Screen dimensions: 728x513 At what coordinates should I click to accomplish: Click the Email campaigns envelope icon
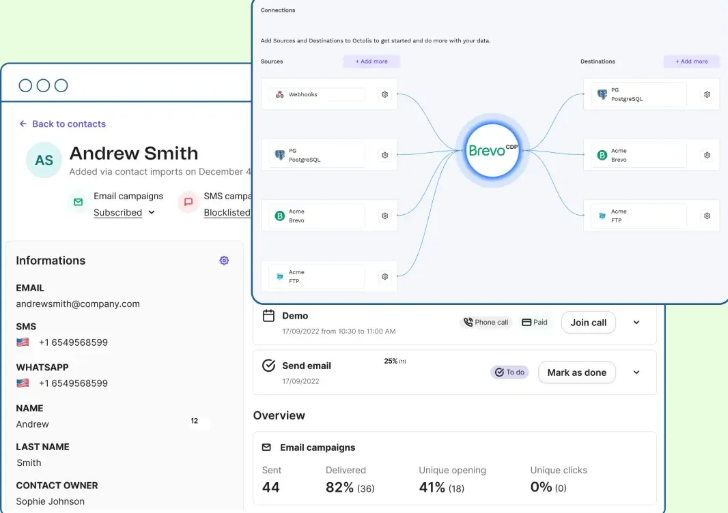(78, 202)
